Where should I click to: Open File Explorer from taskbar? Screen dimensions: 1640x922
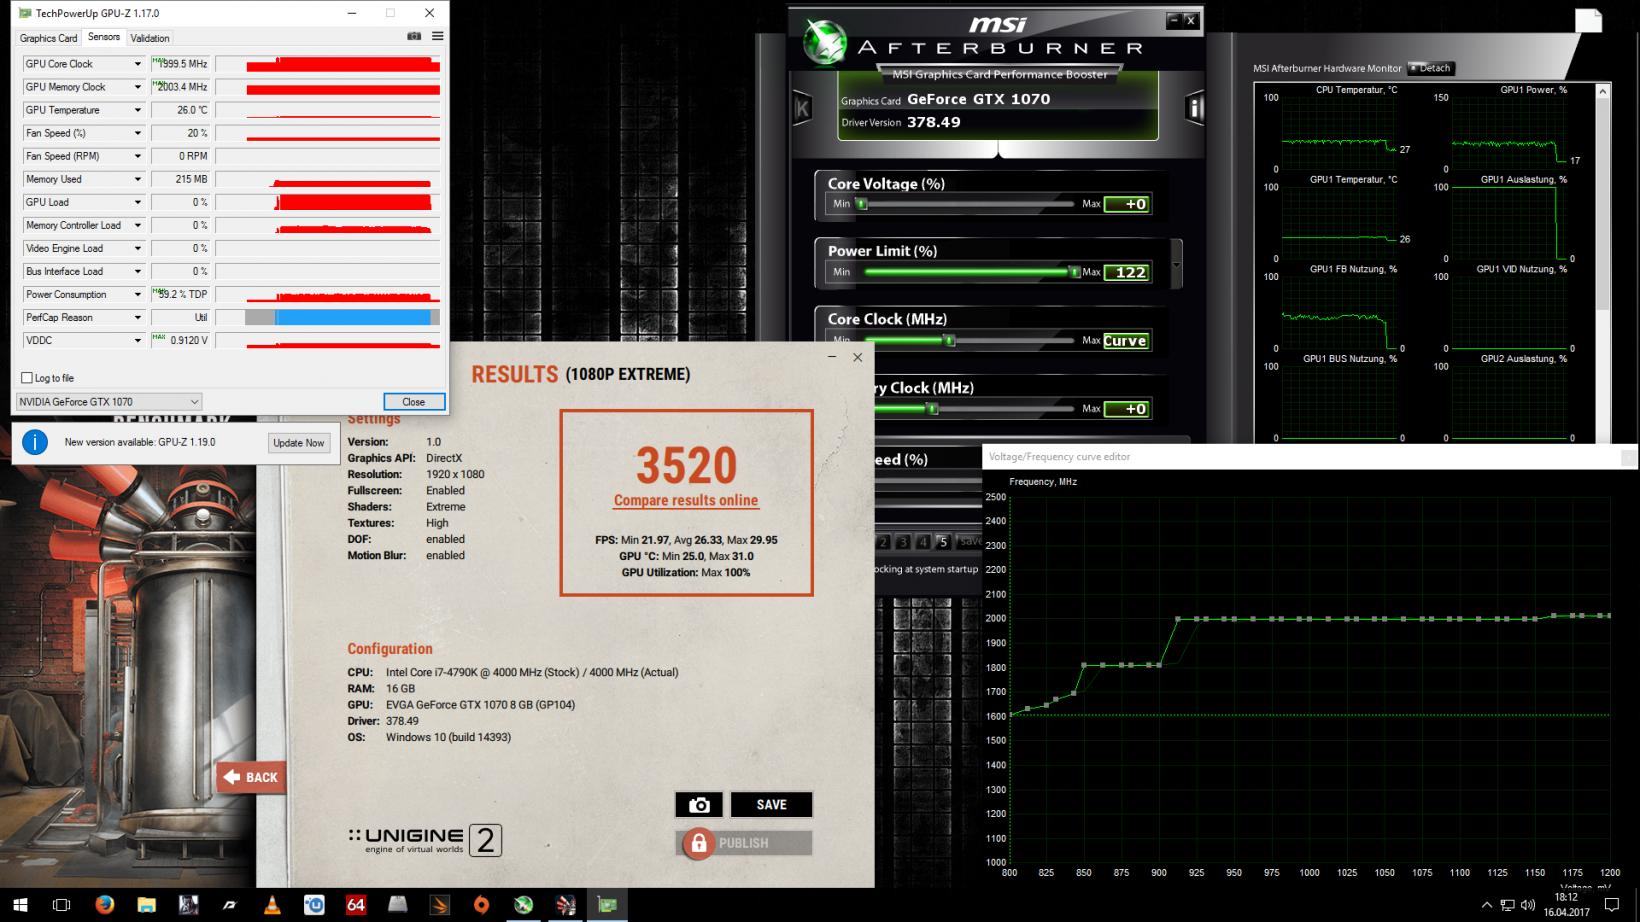146,905
